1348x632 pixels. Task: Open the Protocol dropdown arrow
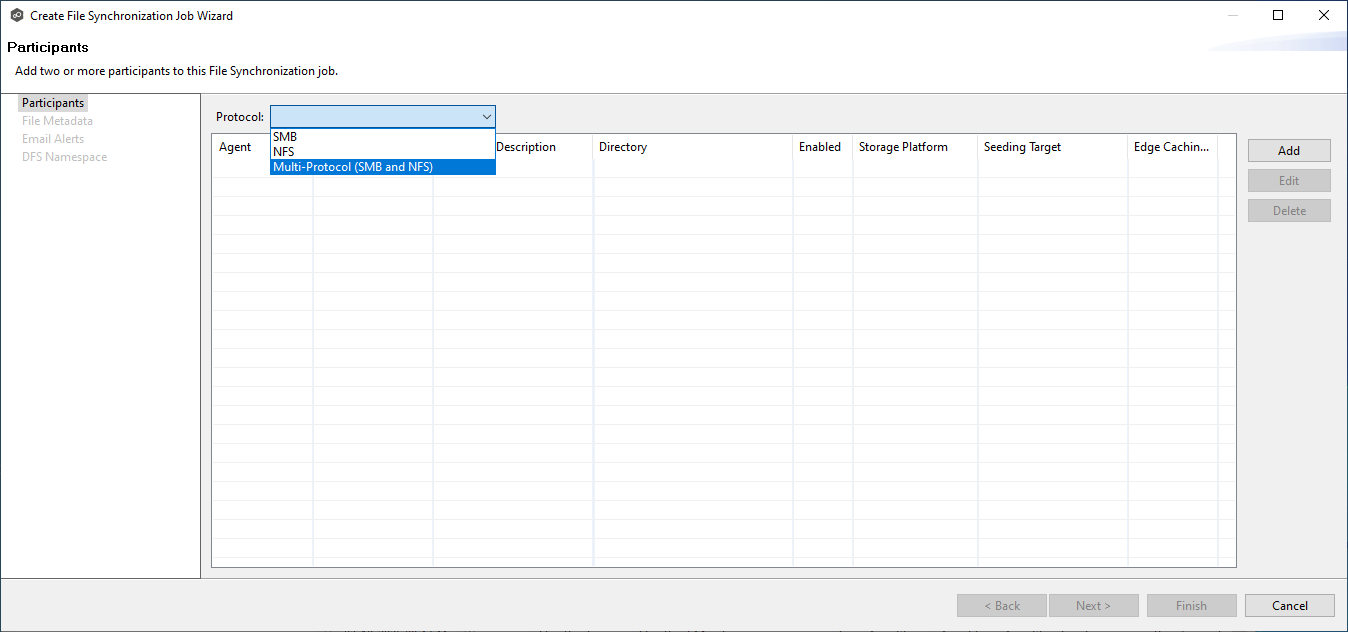pyautogui.click(x=486, y=117)
